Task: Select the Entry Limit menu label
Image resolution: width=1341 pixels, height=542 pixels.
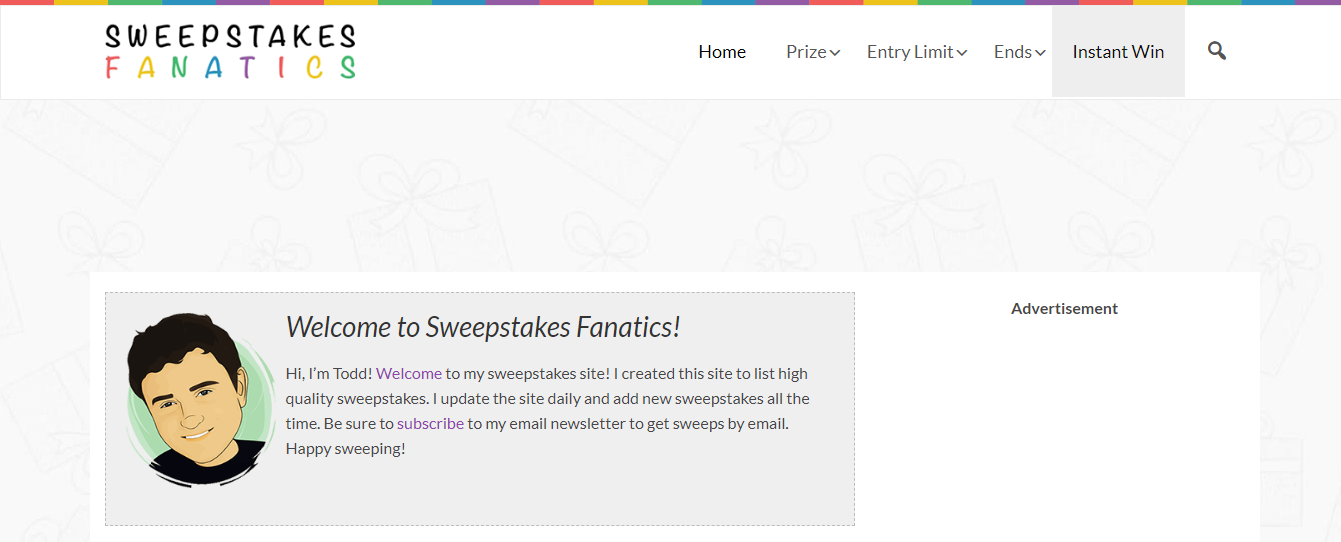Action: [910, 52]
